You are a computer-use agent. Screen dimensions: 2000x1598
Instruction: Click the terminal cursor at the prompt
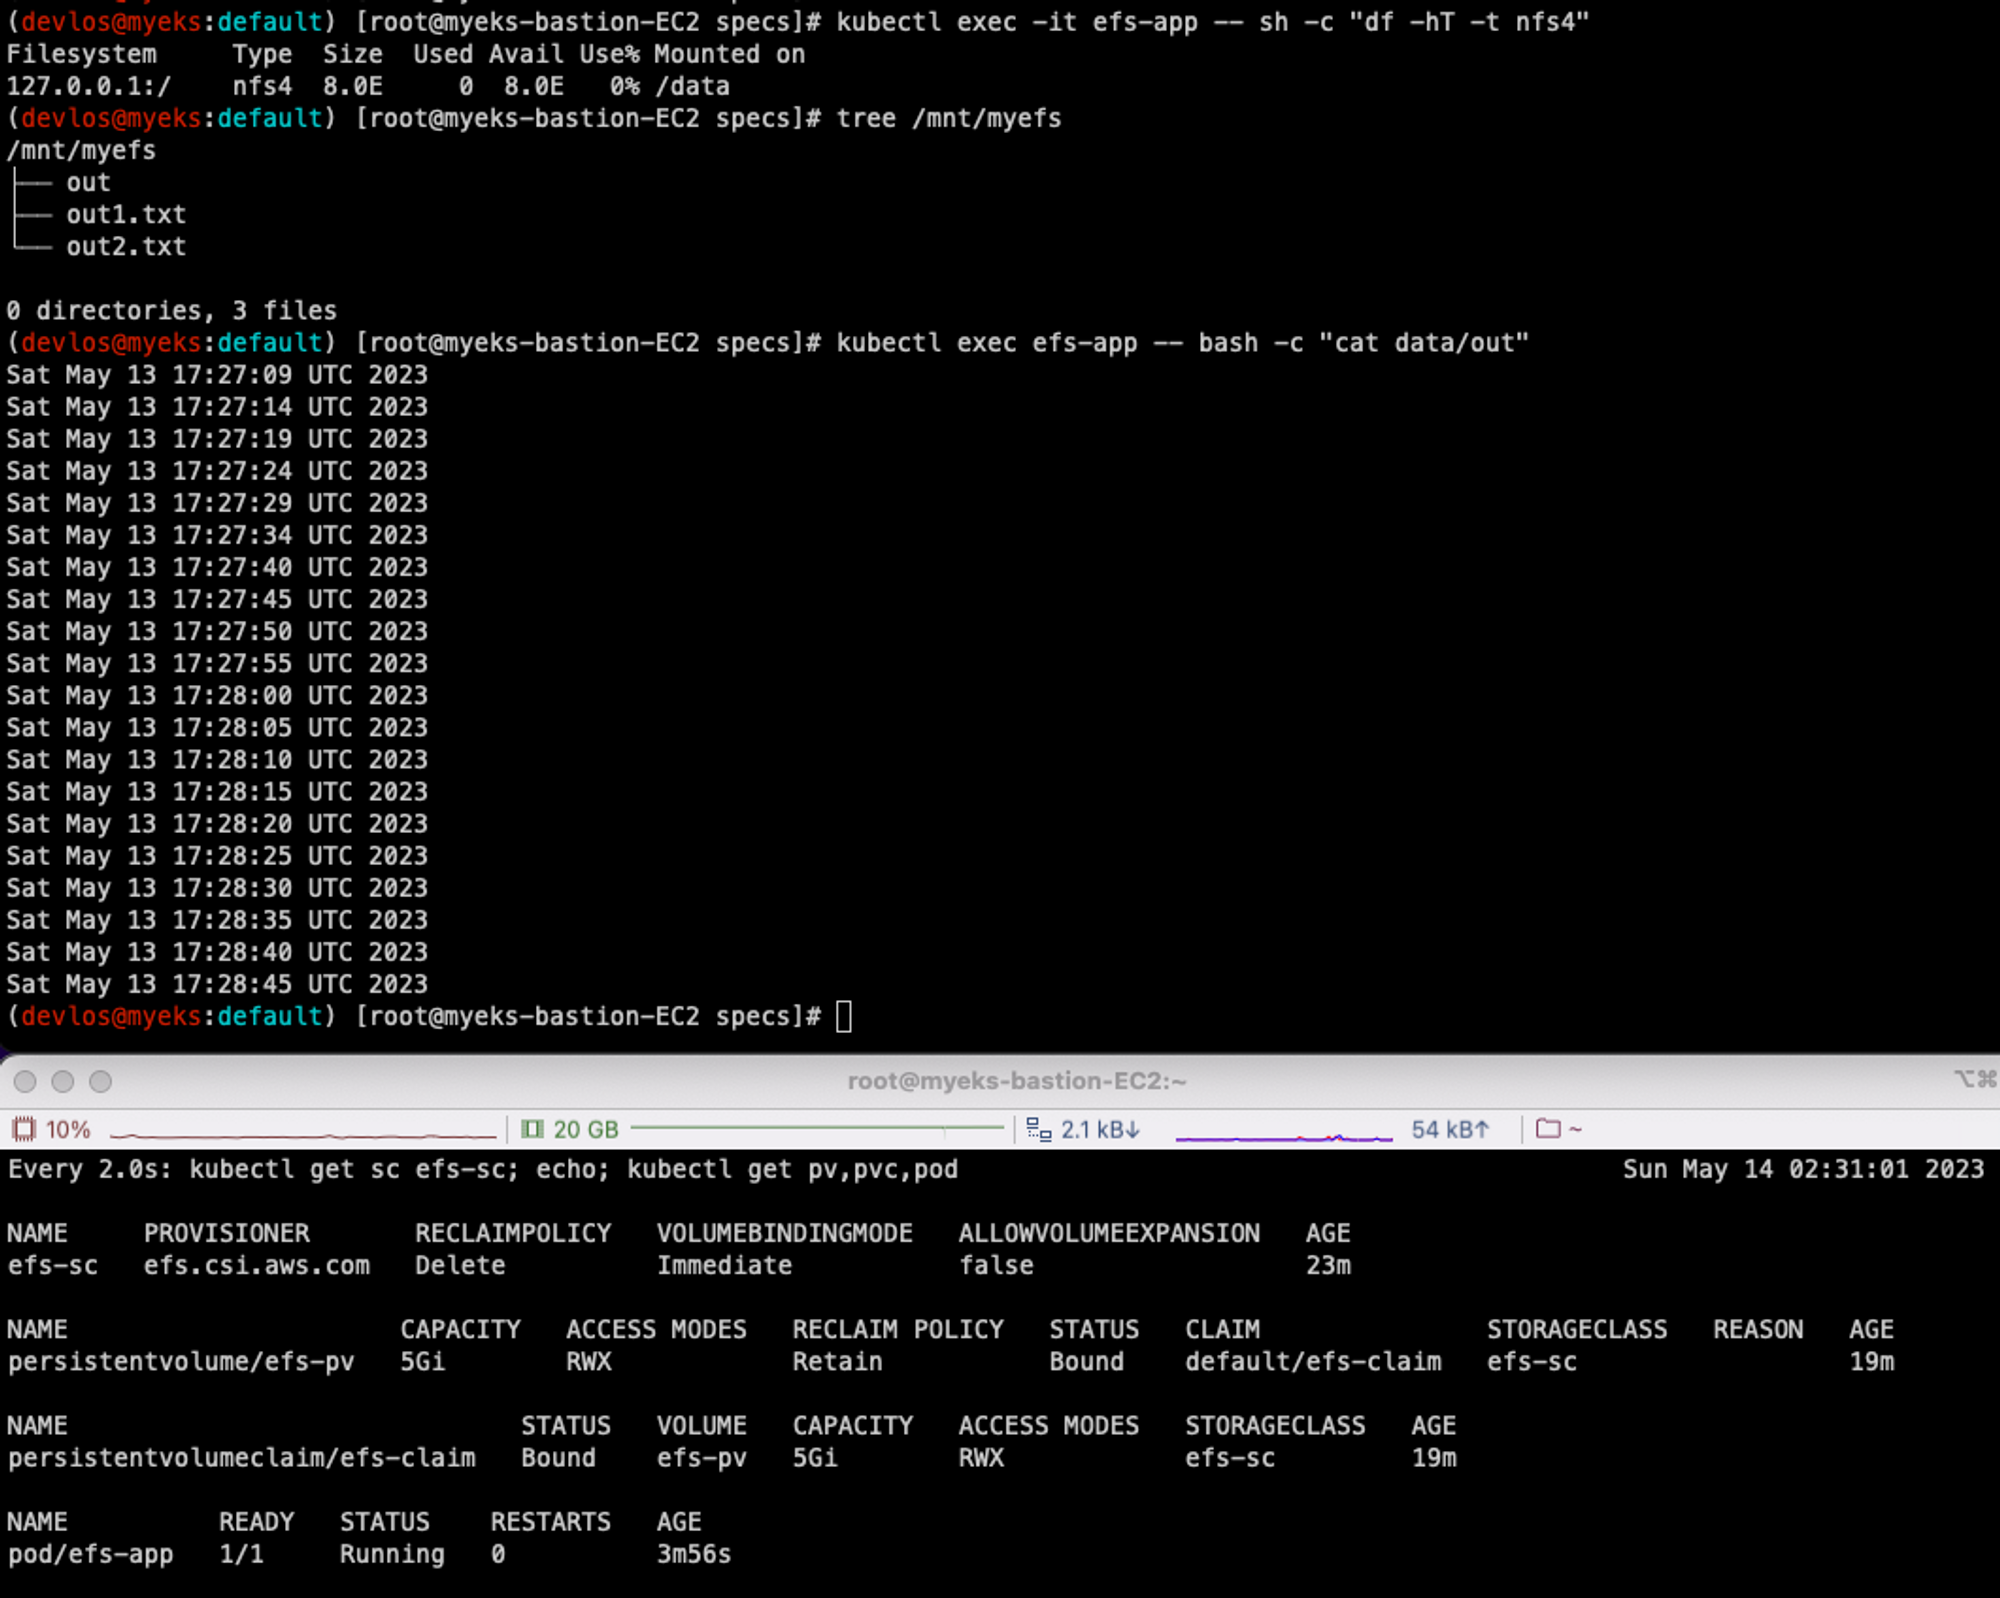point(843,1016)
